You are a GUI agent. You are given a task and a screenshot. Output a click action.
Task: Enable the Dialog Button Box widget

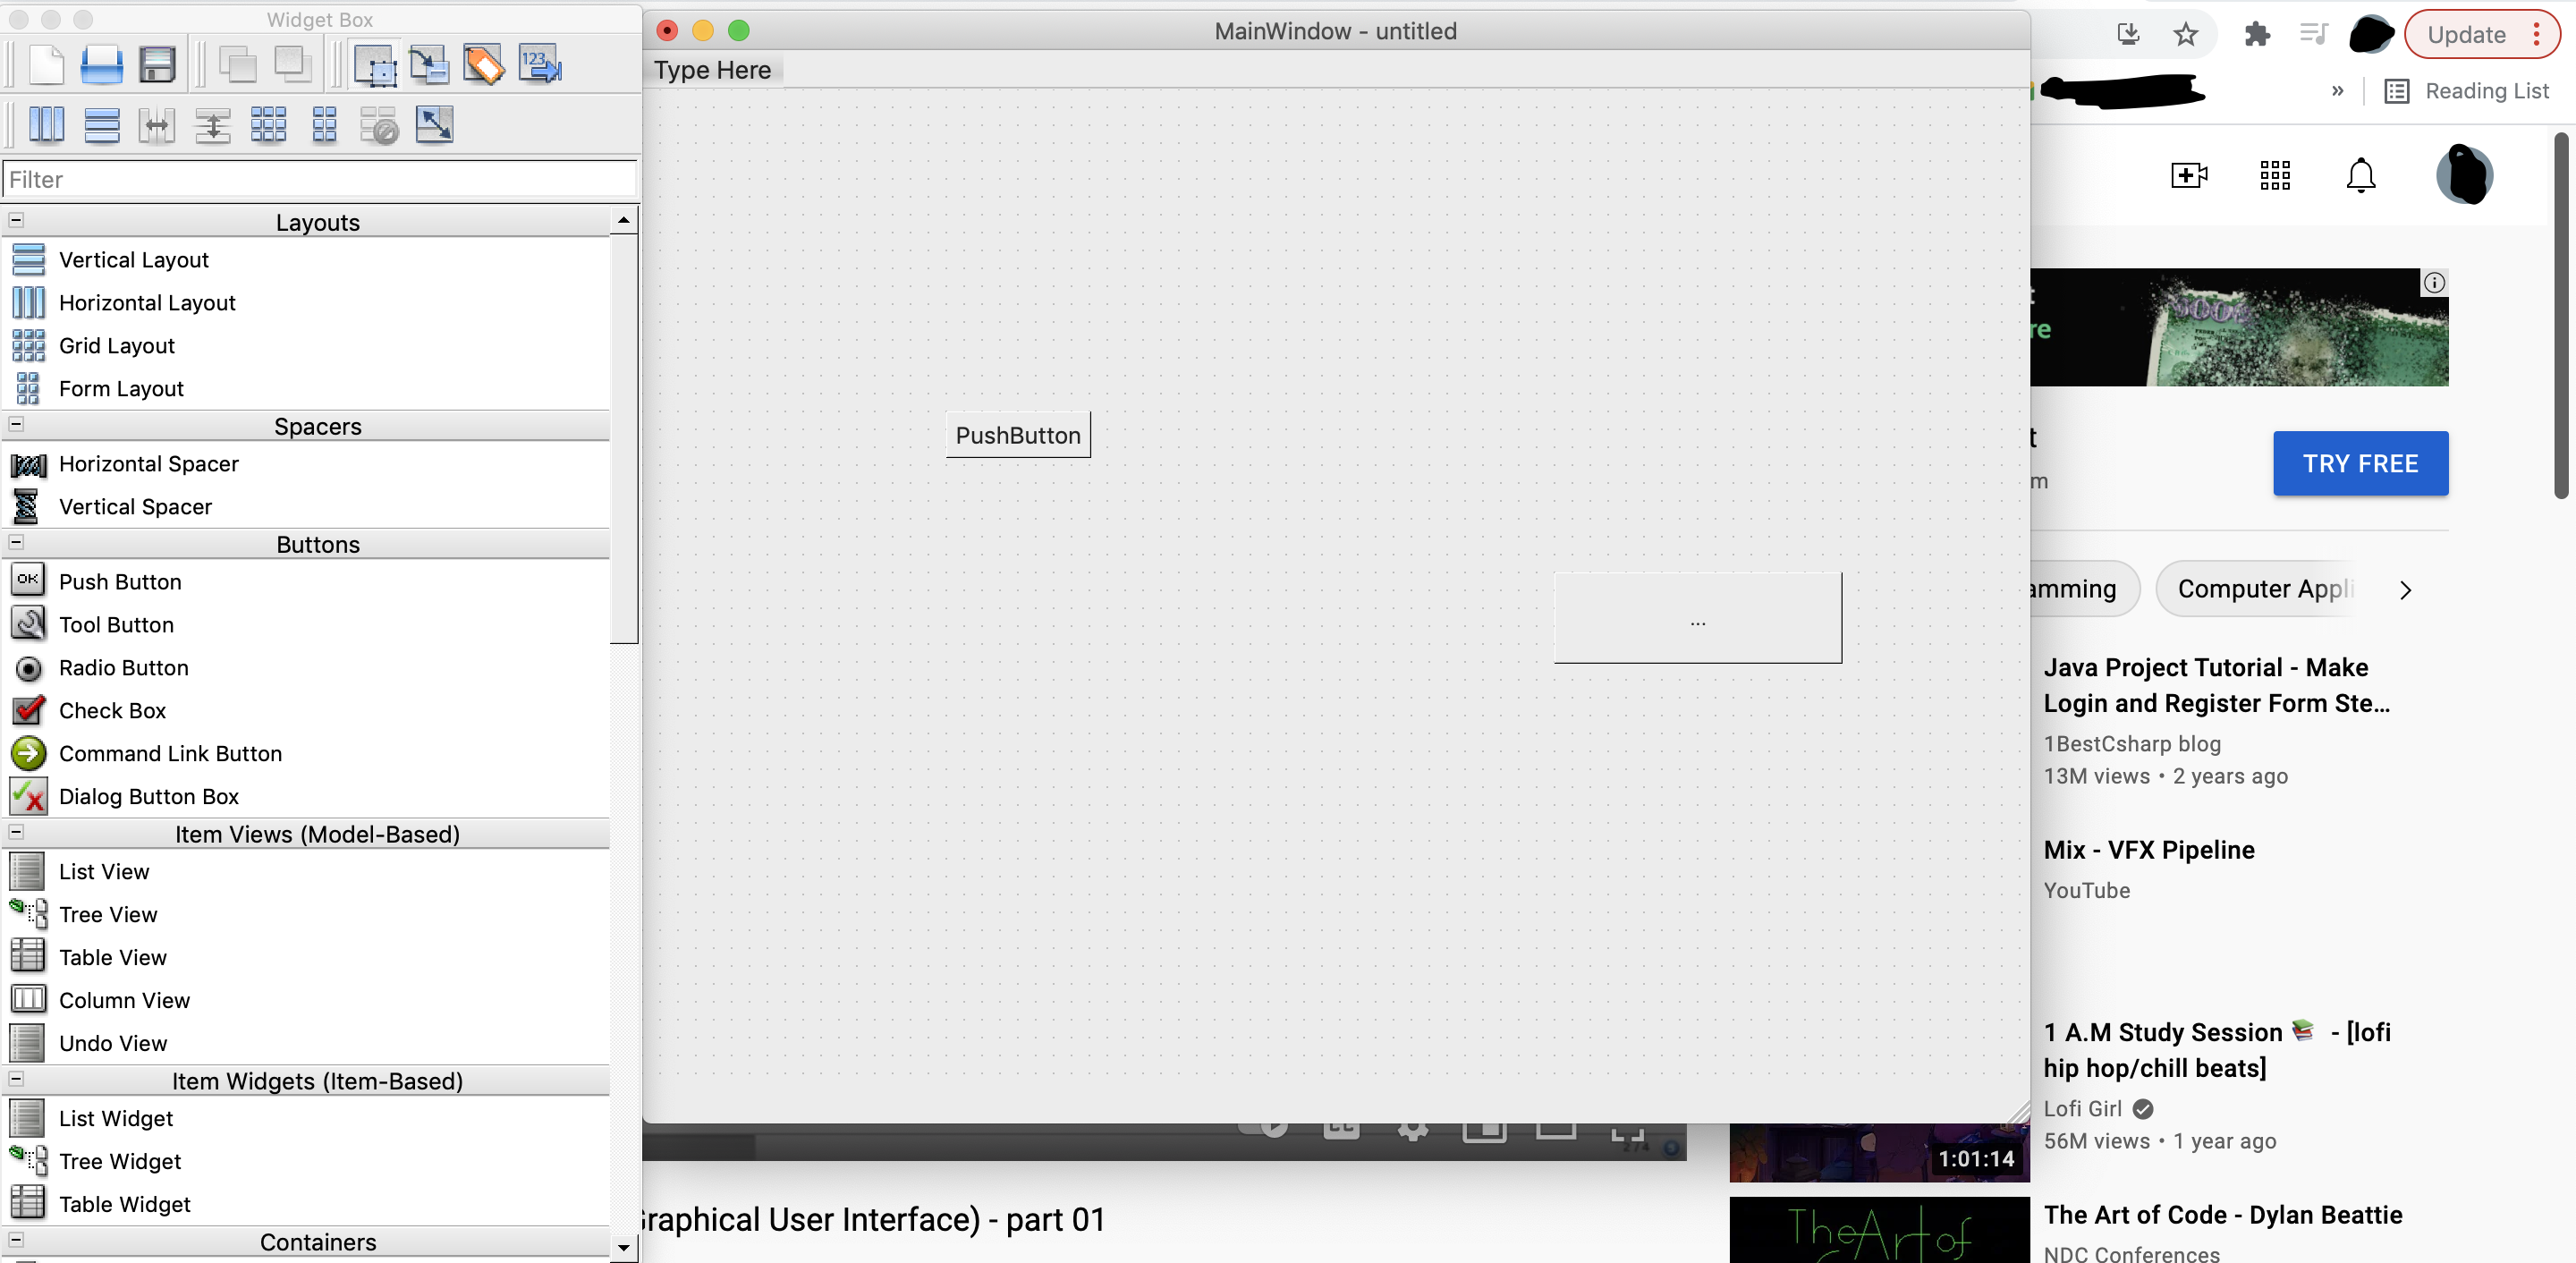point(149,797)
